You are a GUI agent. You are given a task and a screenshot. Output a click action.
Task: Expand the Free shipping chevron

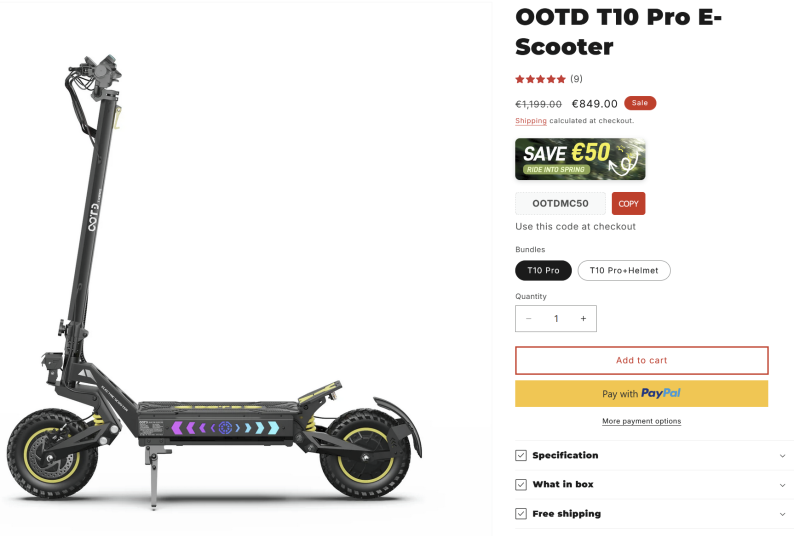(782, 514)
